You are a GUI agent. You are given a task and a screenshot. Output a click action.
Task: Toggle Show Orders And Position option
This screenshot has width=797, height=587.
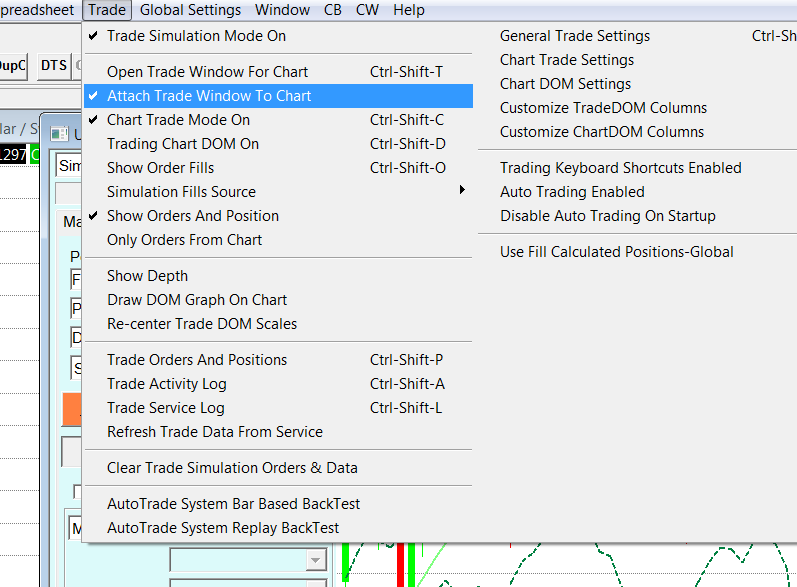[x=193, y=216]
